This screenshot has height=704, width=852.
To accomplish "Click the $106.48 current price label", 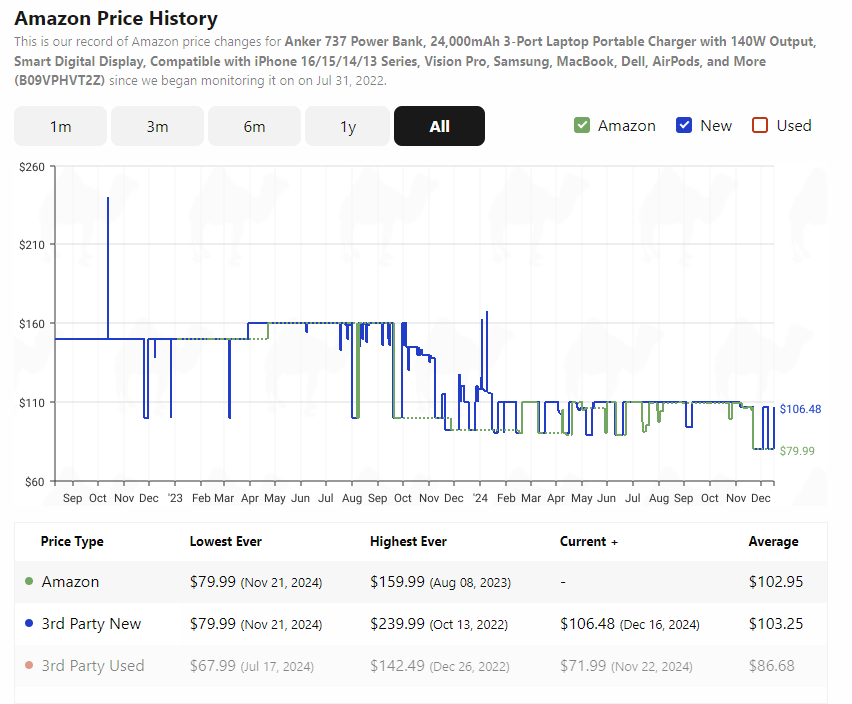I will [x=800, y=409].
